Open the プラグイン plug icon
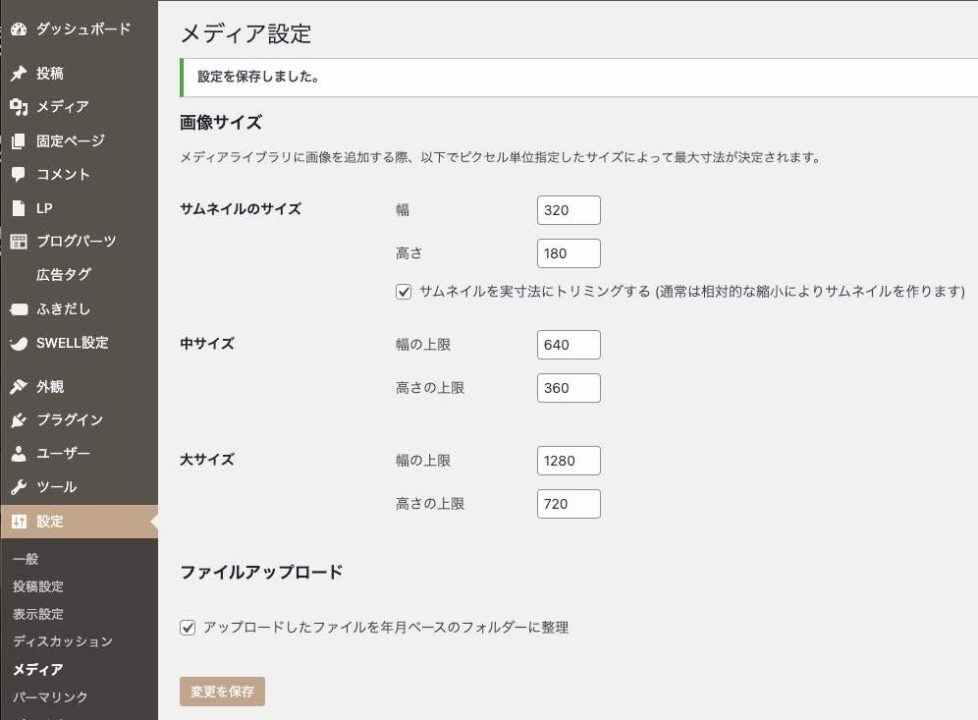The image size is (978, 720). (19, 420)
